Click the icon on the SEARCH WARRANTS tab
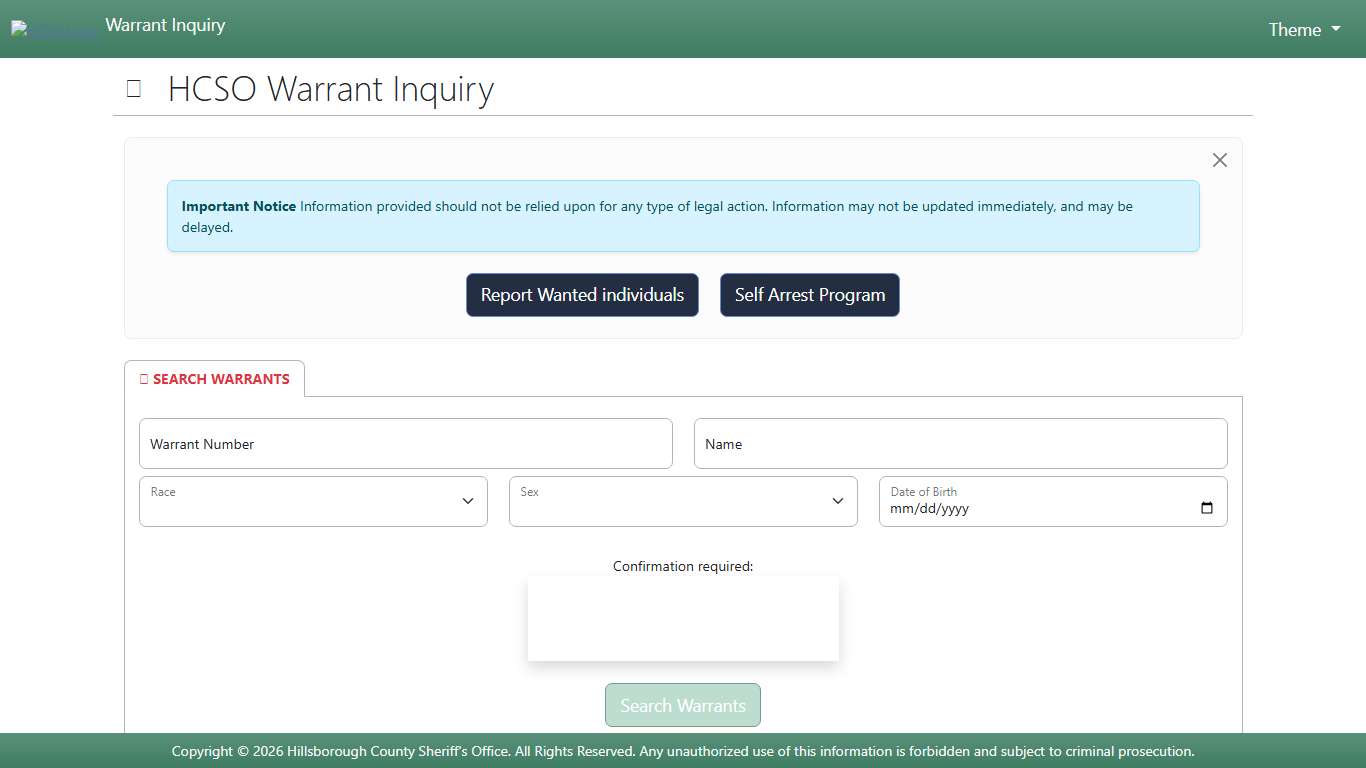The width and height of the screenshot is (1366, 768). [143, 378]
